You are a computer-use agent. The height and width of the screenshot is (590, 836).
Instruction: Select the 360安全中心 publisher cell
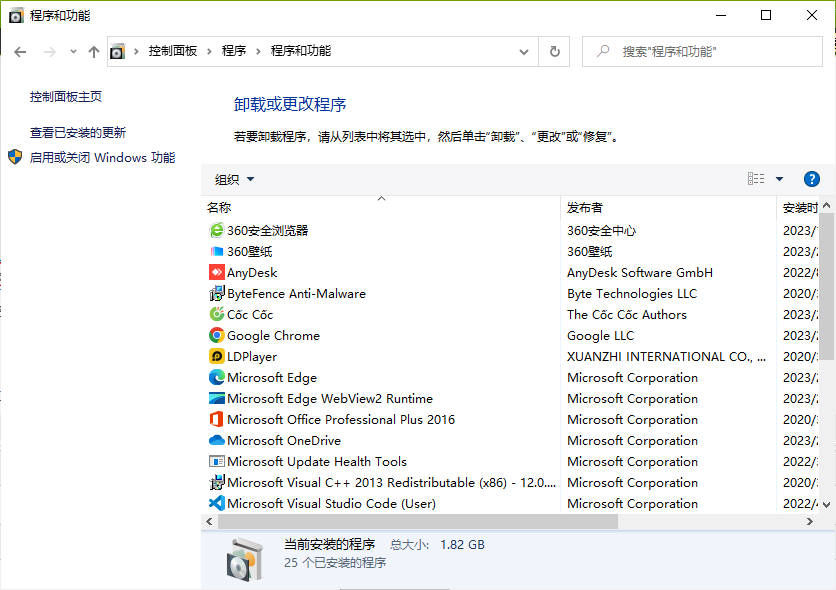pyautogui.click(x=601, y=230)
